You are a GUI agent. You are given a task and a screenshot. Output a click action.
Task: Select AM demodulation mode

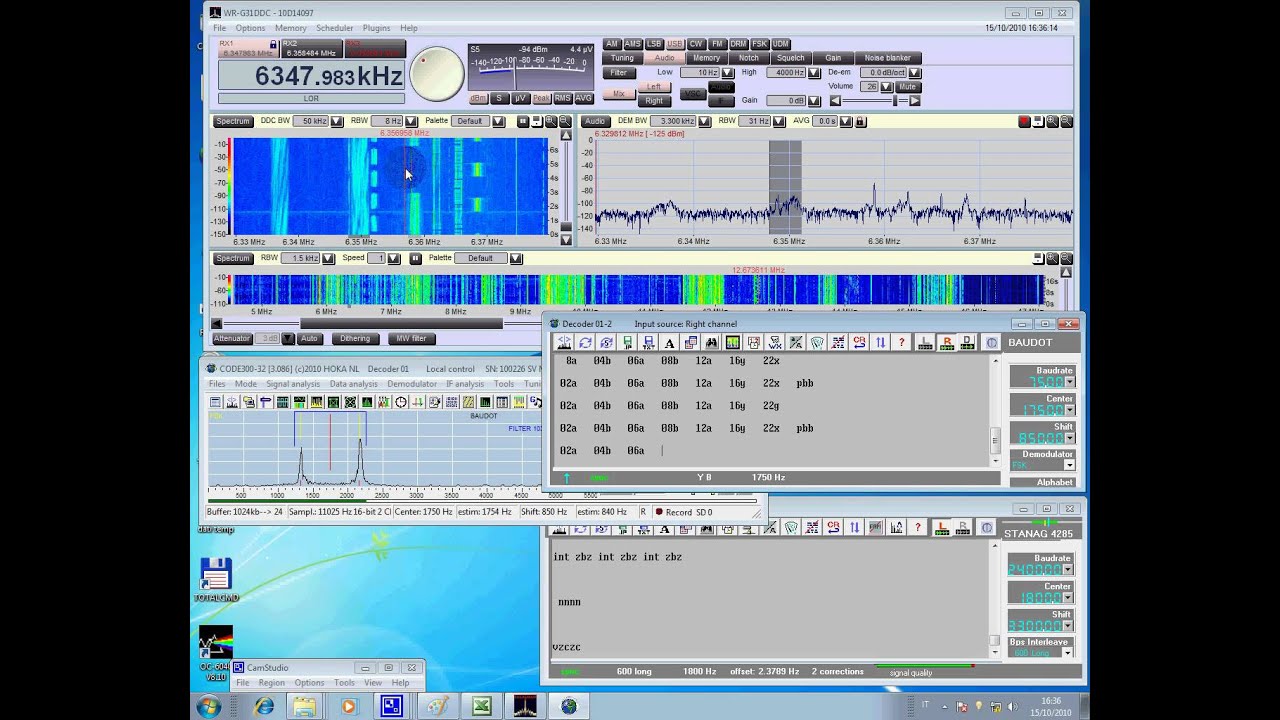point(612,44)
